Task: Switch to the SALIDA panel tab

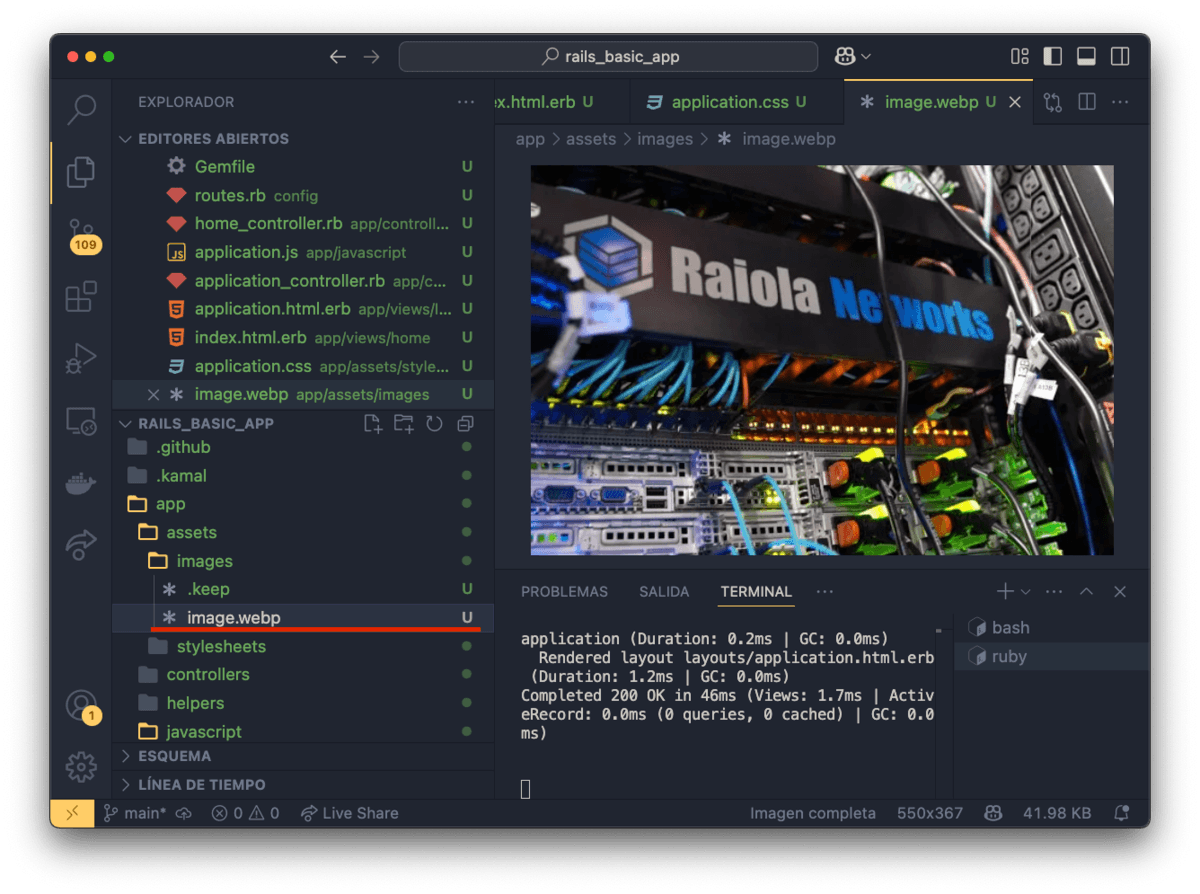Action: 664,592
